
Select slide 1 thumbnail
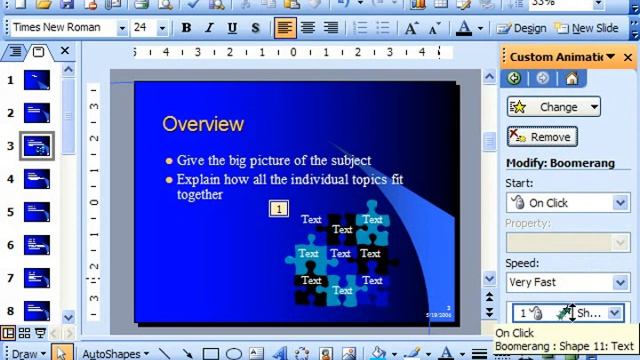coord(37,80)
